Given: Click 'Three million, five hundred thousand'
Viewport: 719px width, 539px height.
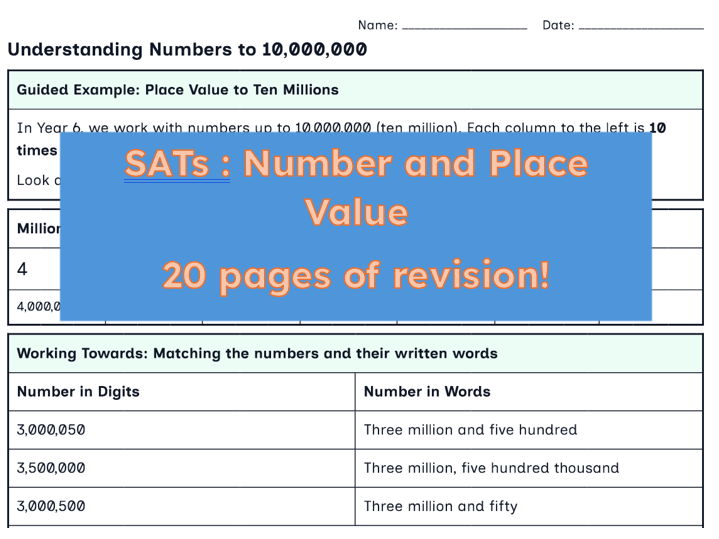Looking at the screenshot, I should [491, 468].
